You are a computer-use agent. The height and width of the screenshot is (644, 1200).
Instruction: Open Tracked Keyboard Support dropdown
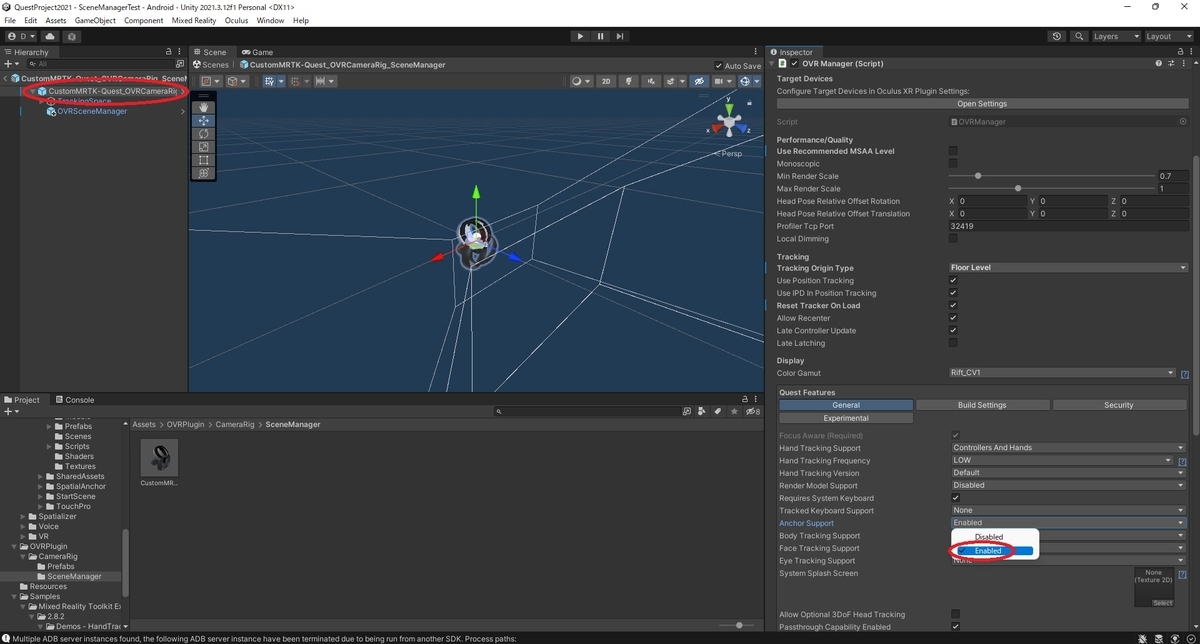[x=1067, y=510]
